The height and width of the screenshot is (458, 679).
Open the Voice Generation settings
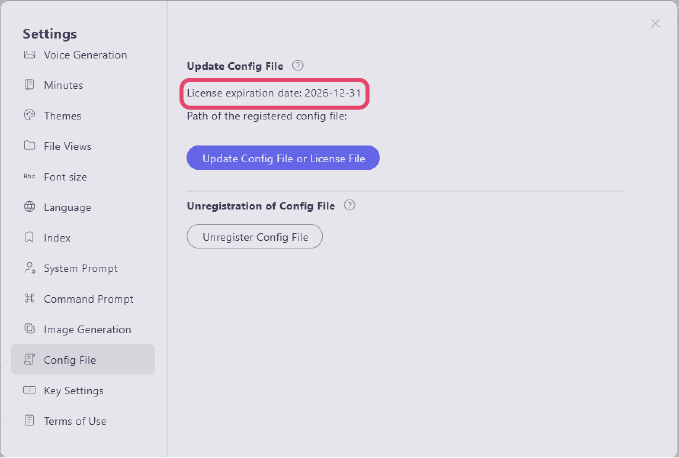pyautogui.click(x=85, y=55)
